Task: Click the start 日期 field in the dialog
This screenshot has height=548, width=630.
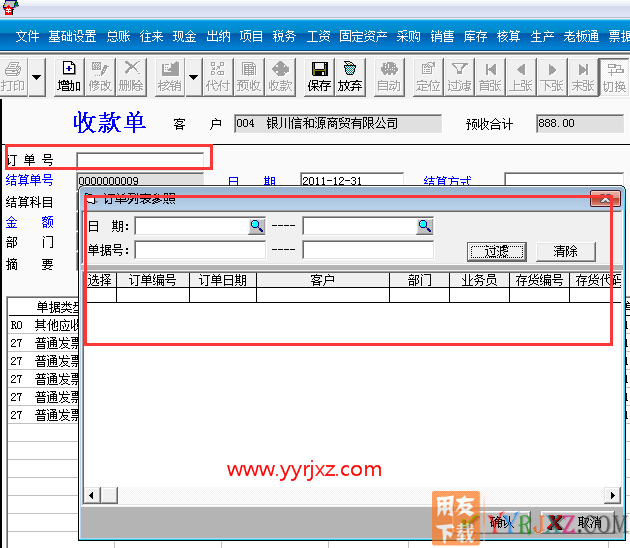Action: click(x=192, y=226)
